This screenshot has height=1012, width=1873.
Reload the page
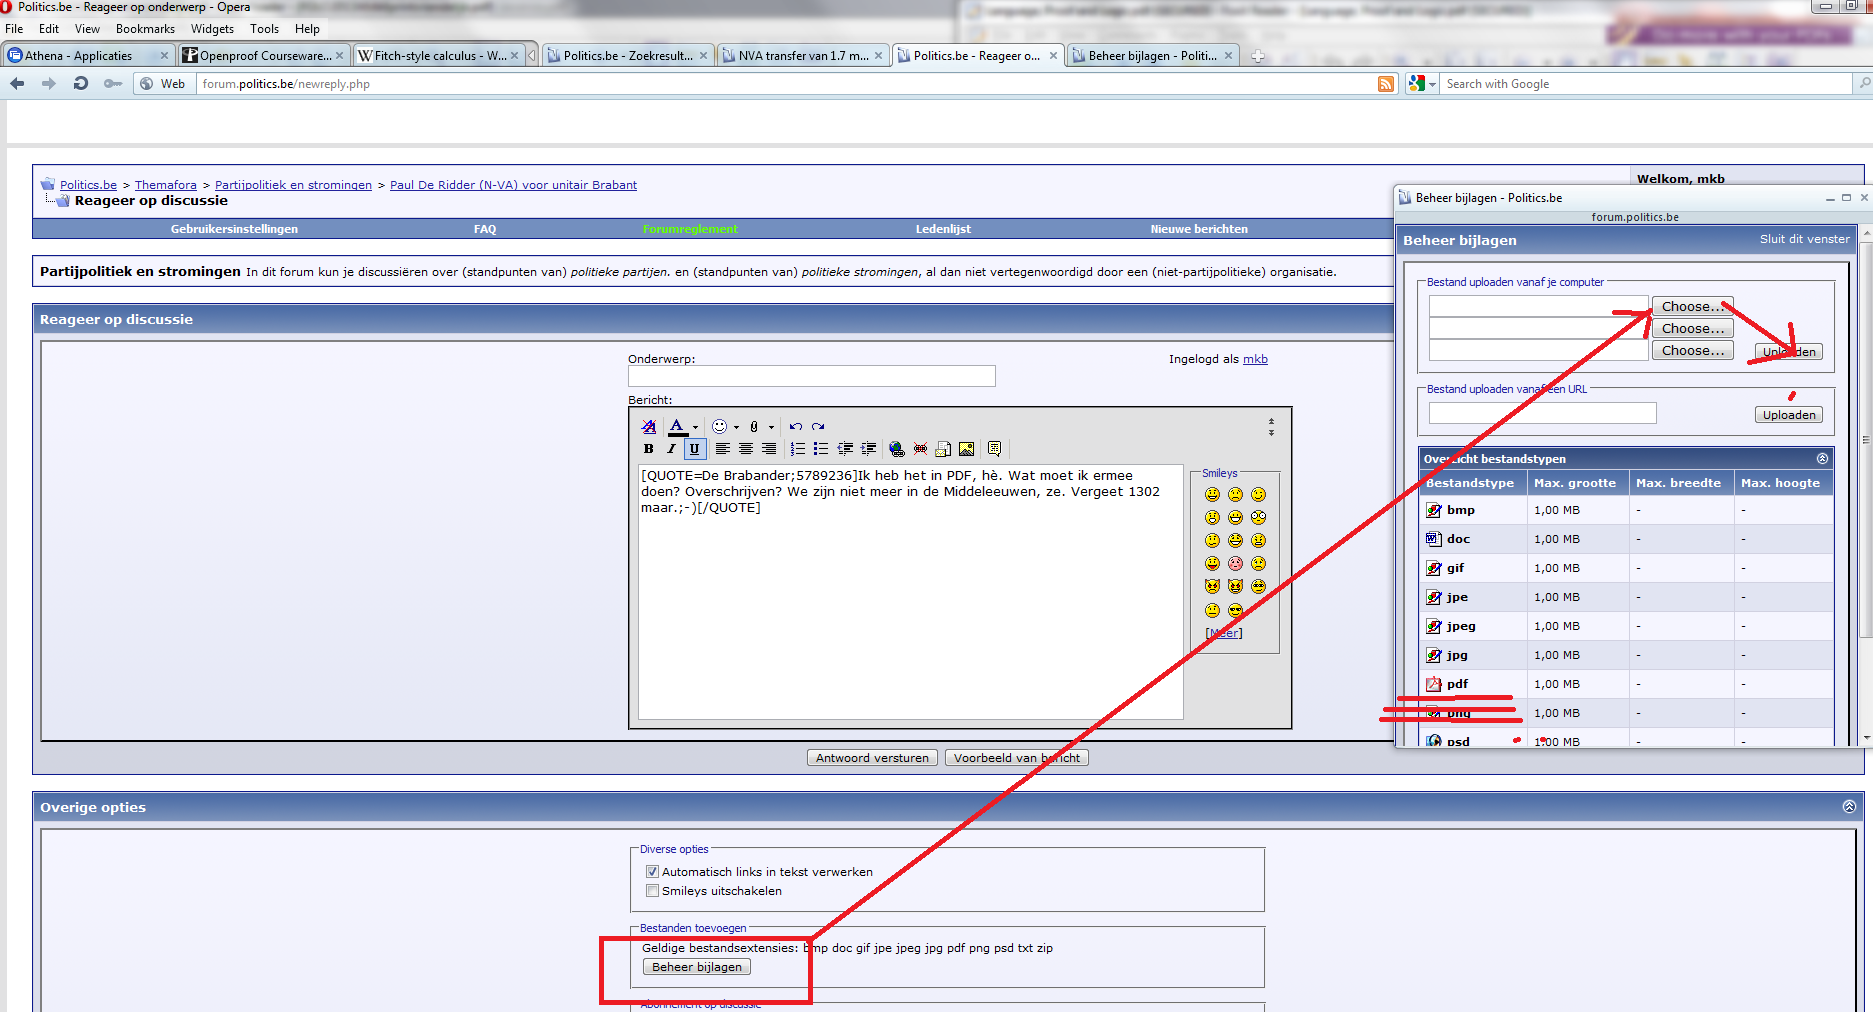point(81,84)
